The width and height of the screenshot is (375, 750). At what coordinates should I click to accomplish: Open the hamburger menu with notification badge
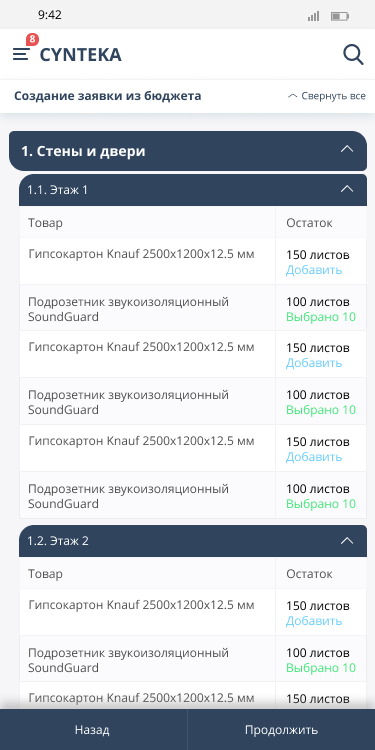point(21,54)
